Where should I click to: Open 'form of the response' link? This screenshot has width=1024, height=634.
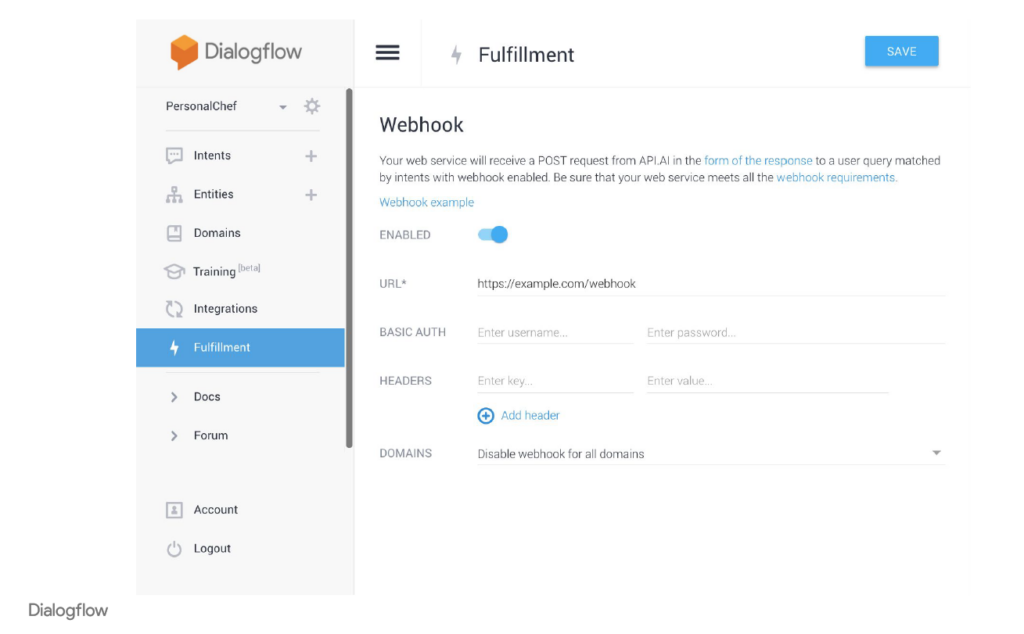point(758,161)
